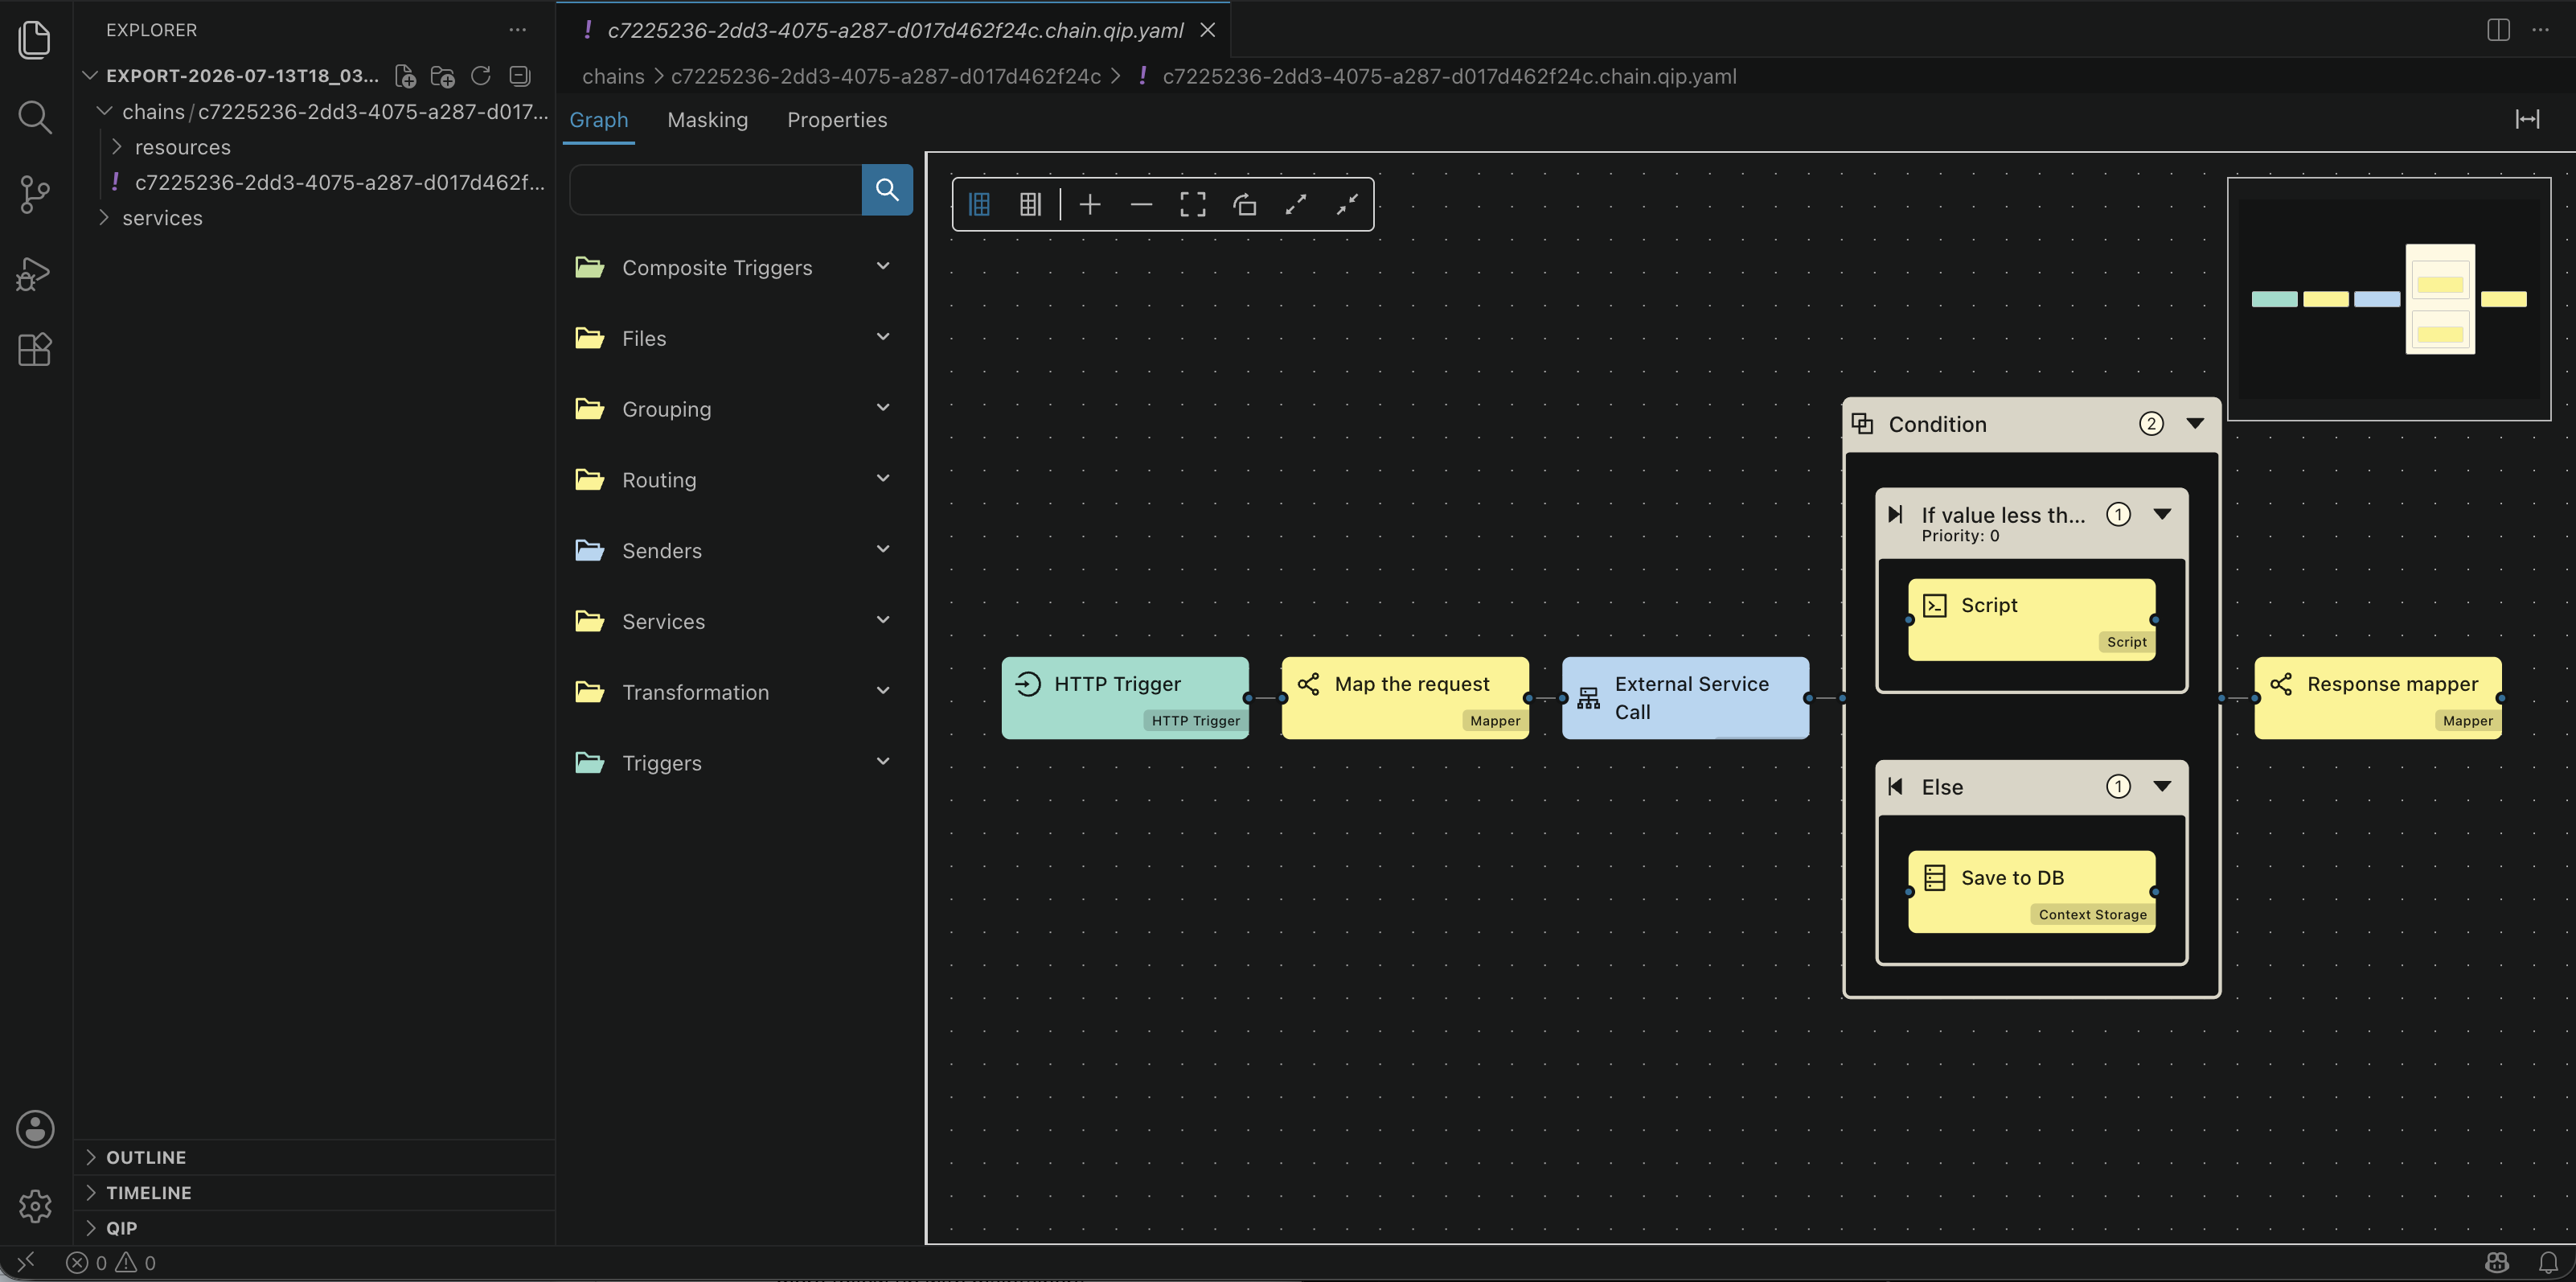The width and height of the screenshot is (2576, 1282).
Task: Collapse the Condition container arrow
Action: tap(2195, 423)
